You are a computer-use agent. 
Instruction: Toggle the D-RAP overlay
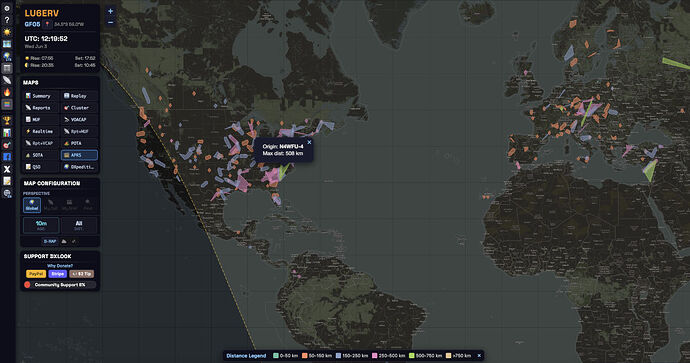50,241
